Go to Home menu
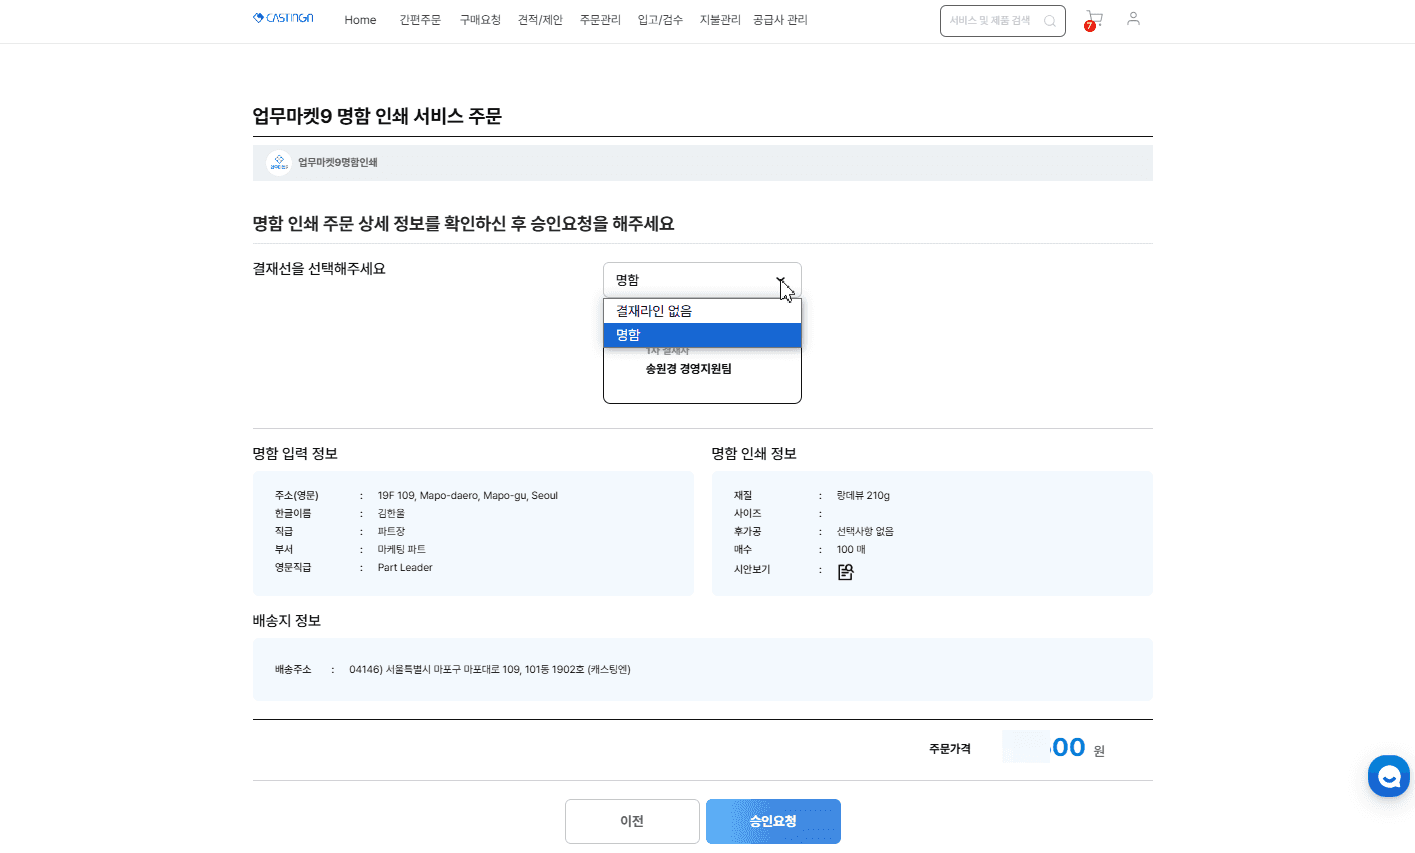Image resolution: width=1415 pixels, height=853 pixels. click(360, 20)
